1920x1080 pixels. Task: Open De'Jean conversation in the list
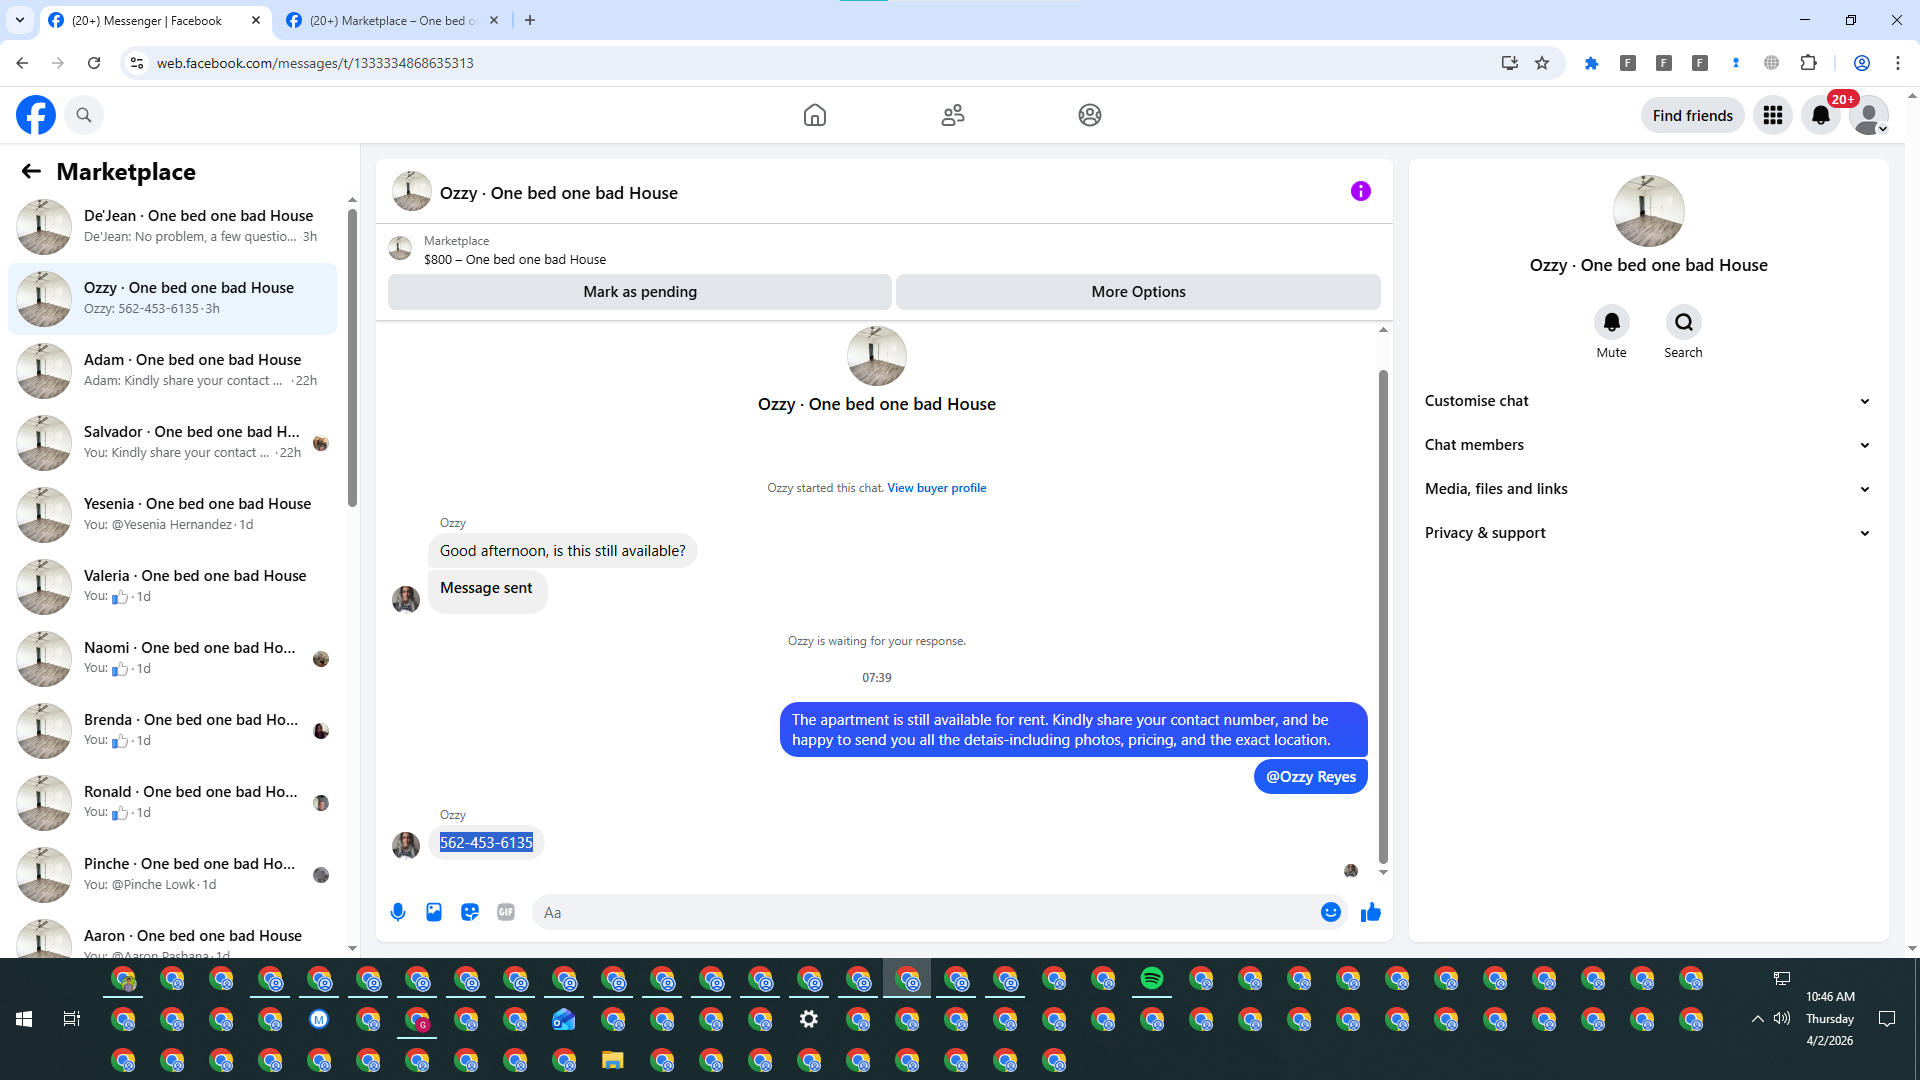pos(173,227)
